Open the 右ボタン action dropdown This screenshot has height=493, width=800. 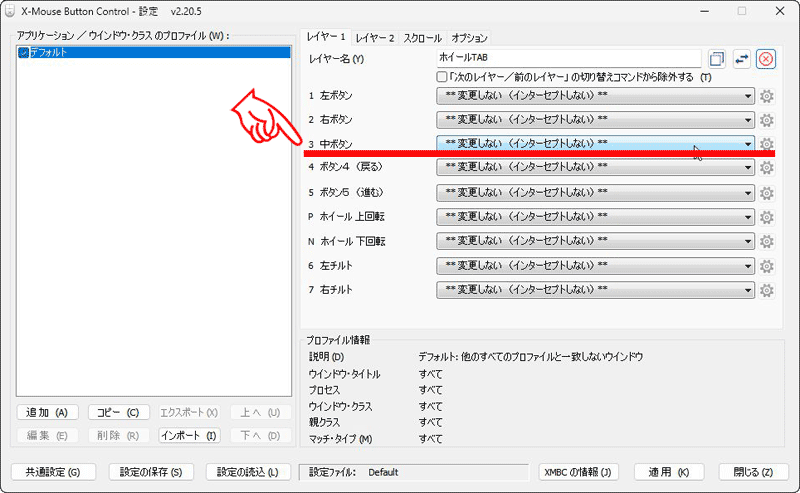pos(595,120)
